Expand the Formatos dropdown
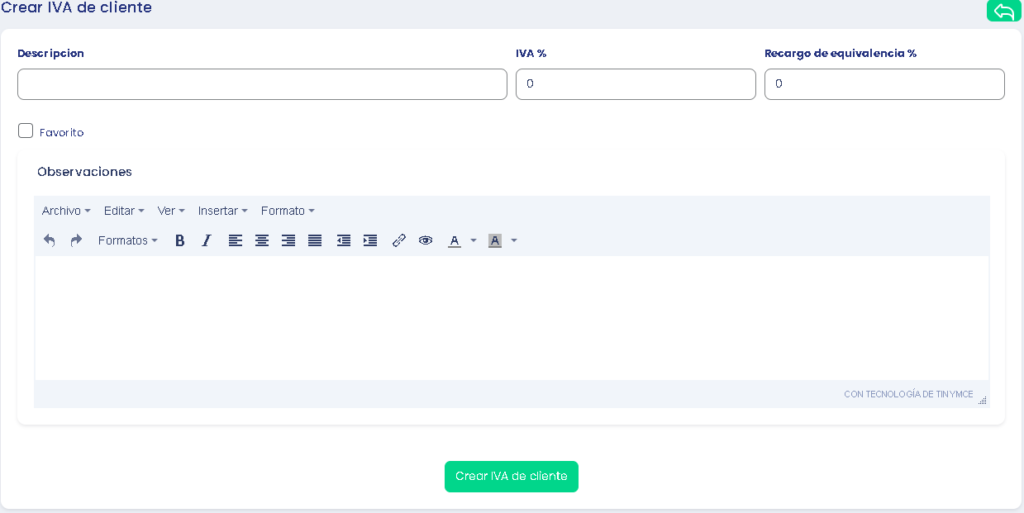The width and height of the screenshot is (1024, 513). pos(127,241)
